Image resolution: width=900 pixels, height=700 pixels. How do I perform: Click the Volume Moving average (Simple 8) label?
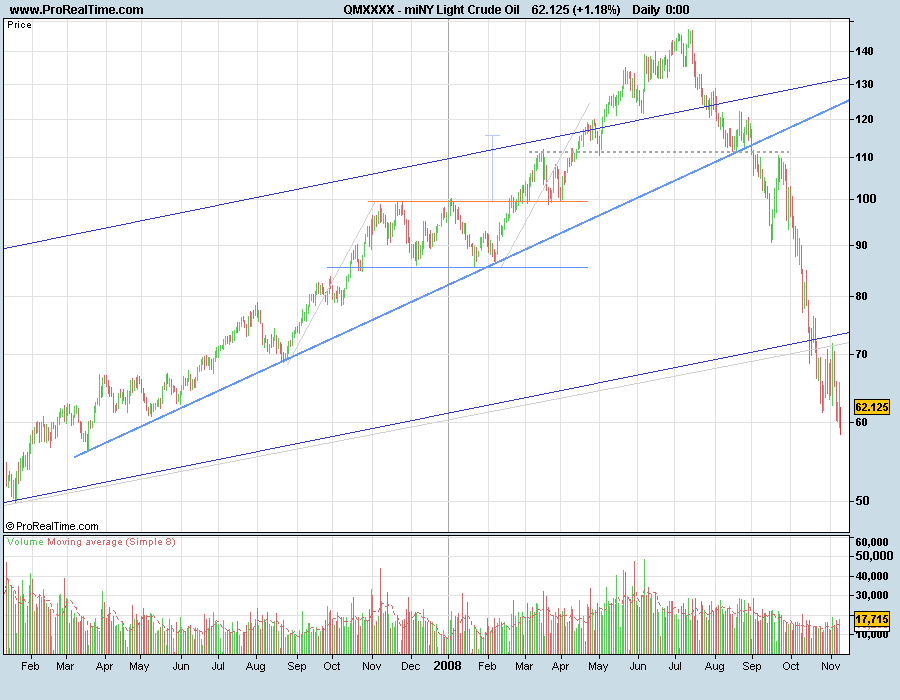click(91, 542)
